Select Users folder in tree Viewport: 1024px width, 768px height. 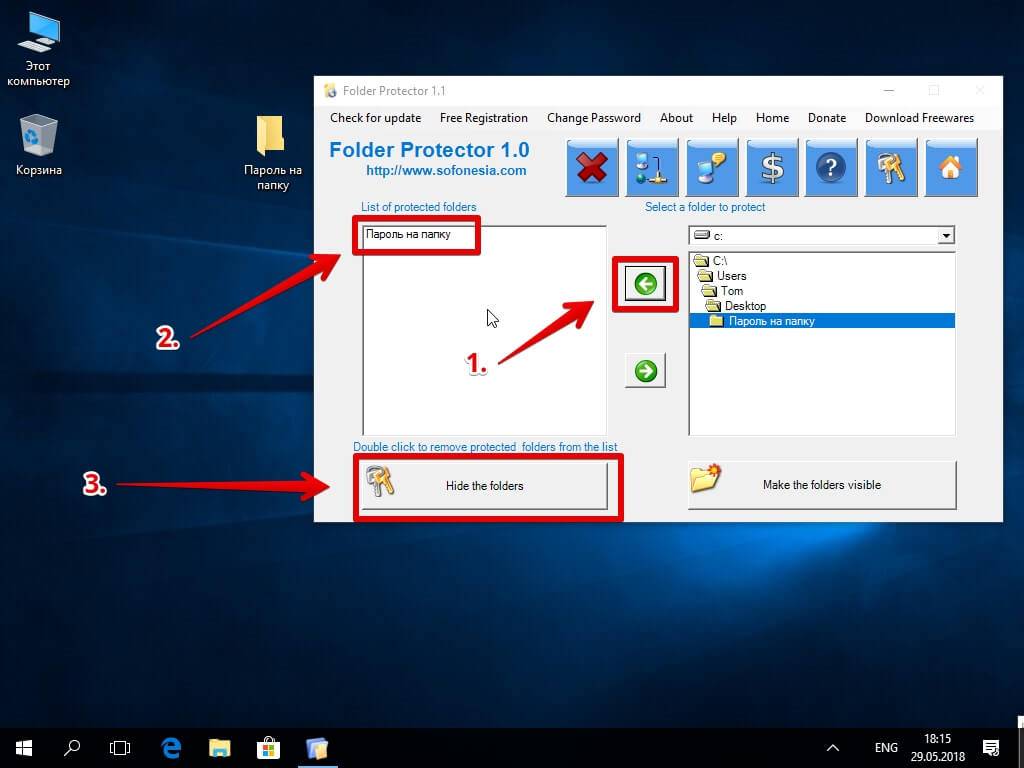pos(722,276)
